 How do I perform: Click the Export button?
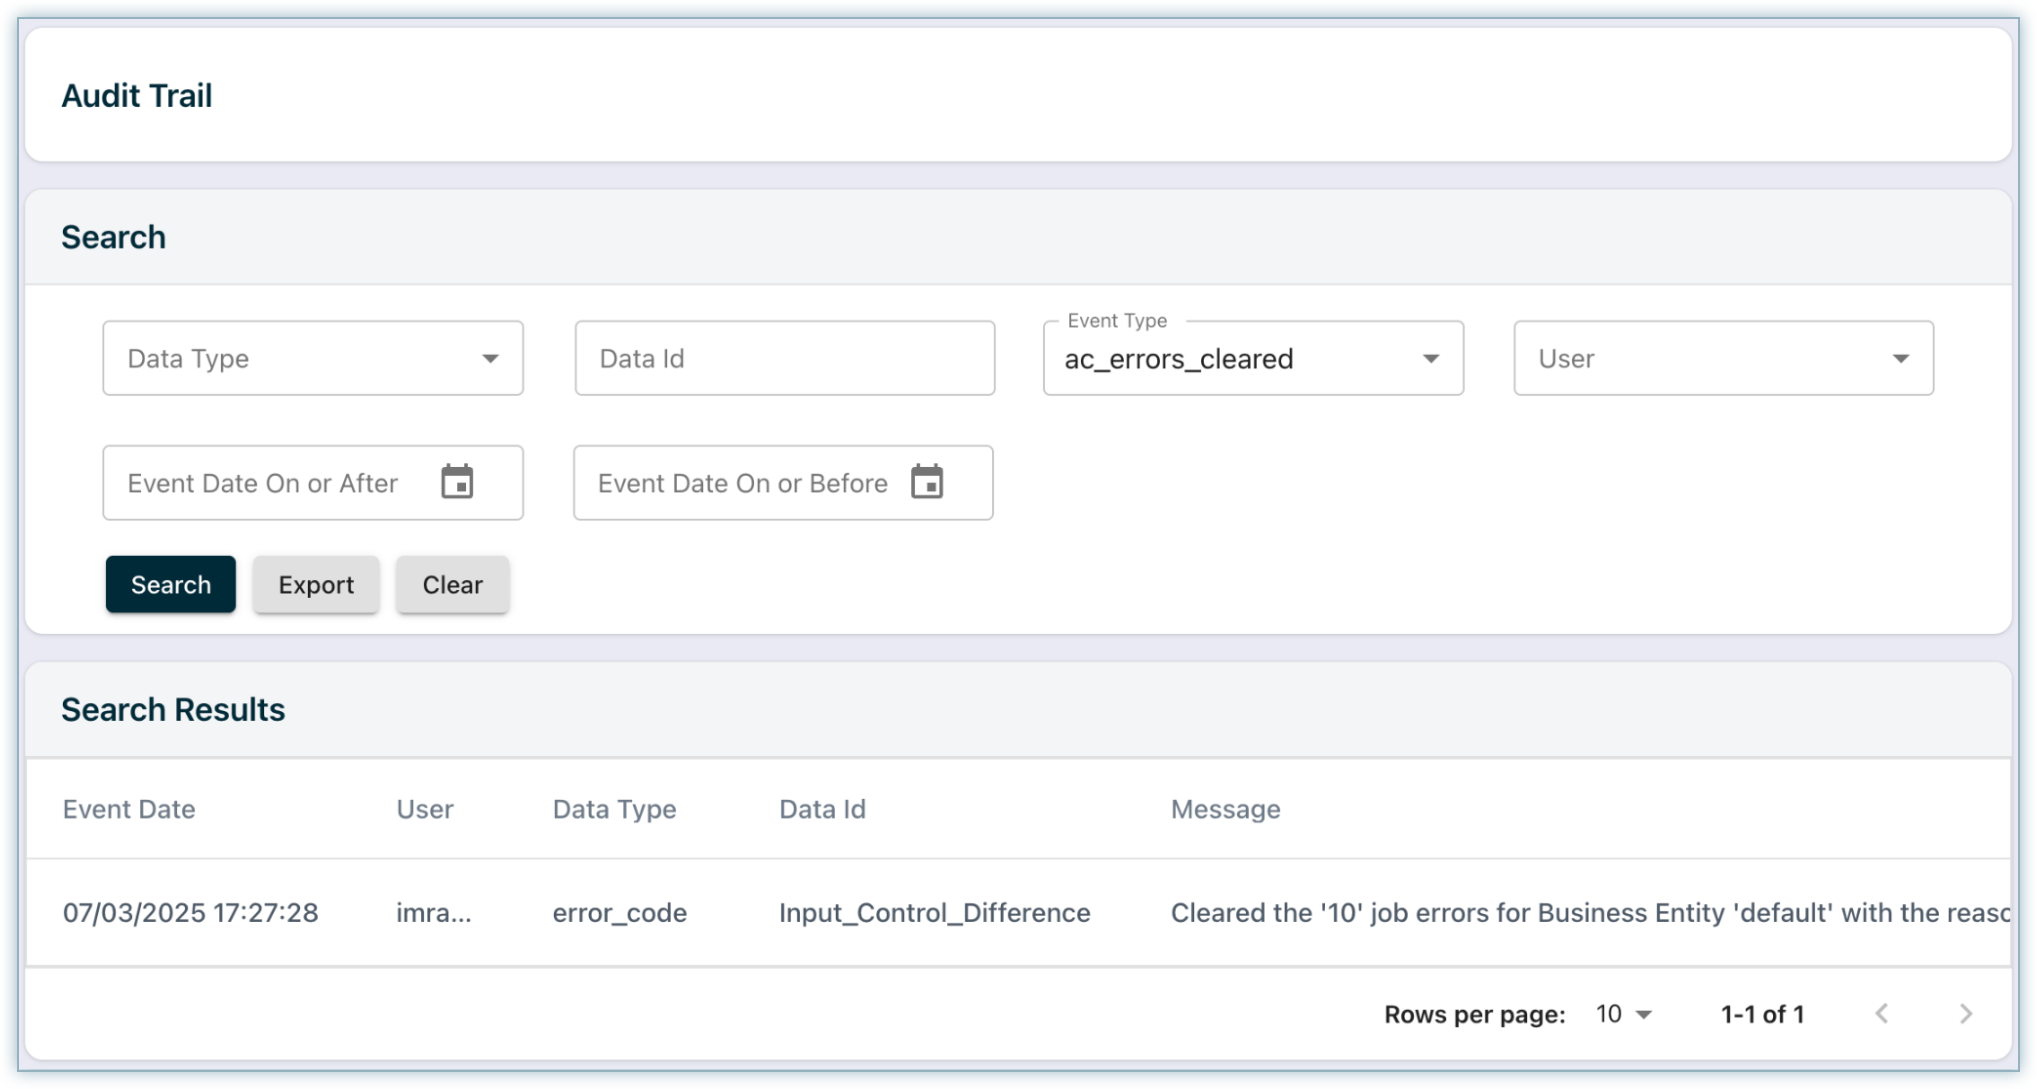click(x=316, y=584)
